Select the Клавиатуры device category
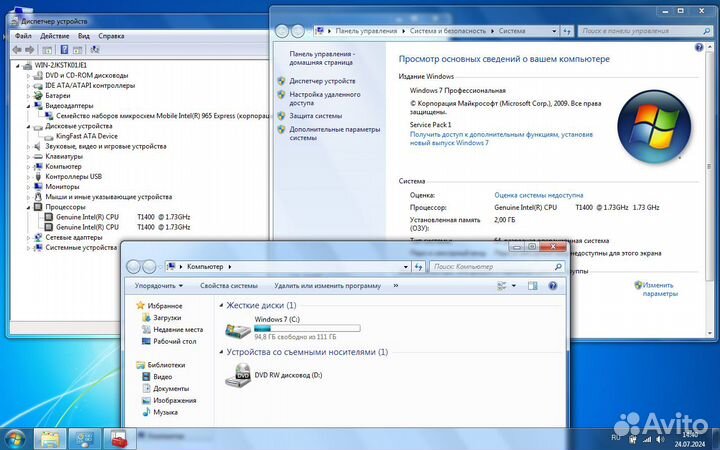 pyautogui.click(x=64, y=157)
